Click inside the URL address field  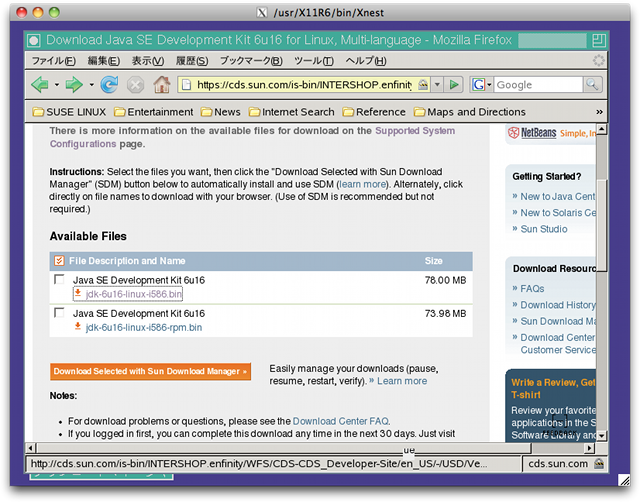[x=300, y=85]
